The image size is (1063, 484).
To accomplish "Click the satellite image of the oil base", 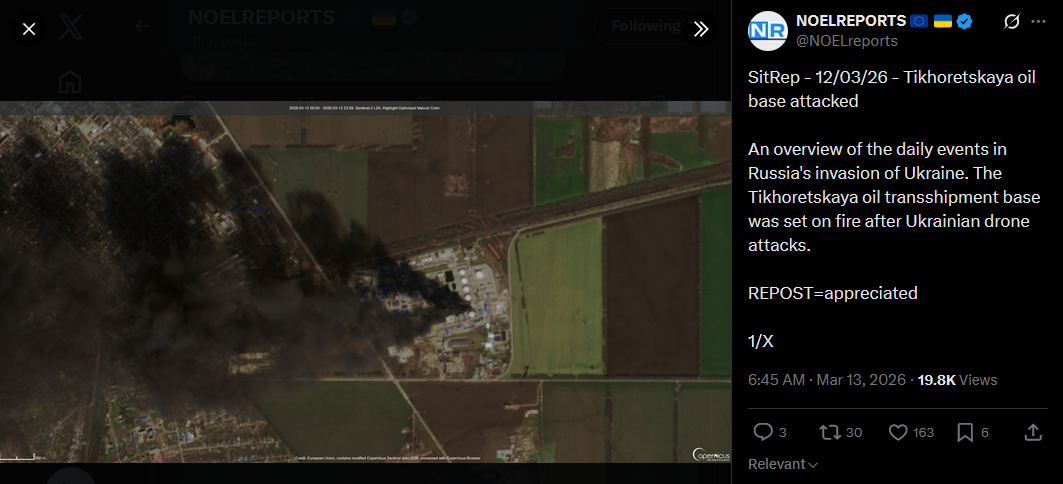I will coord(365,282).
